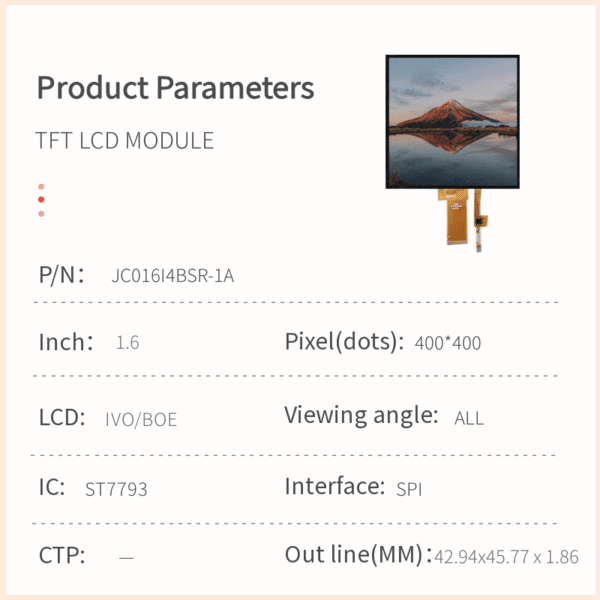Click the P/N label
This screenshot has height=600, width=600.
pos(60,275)
